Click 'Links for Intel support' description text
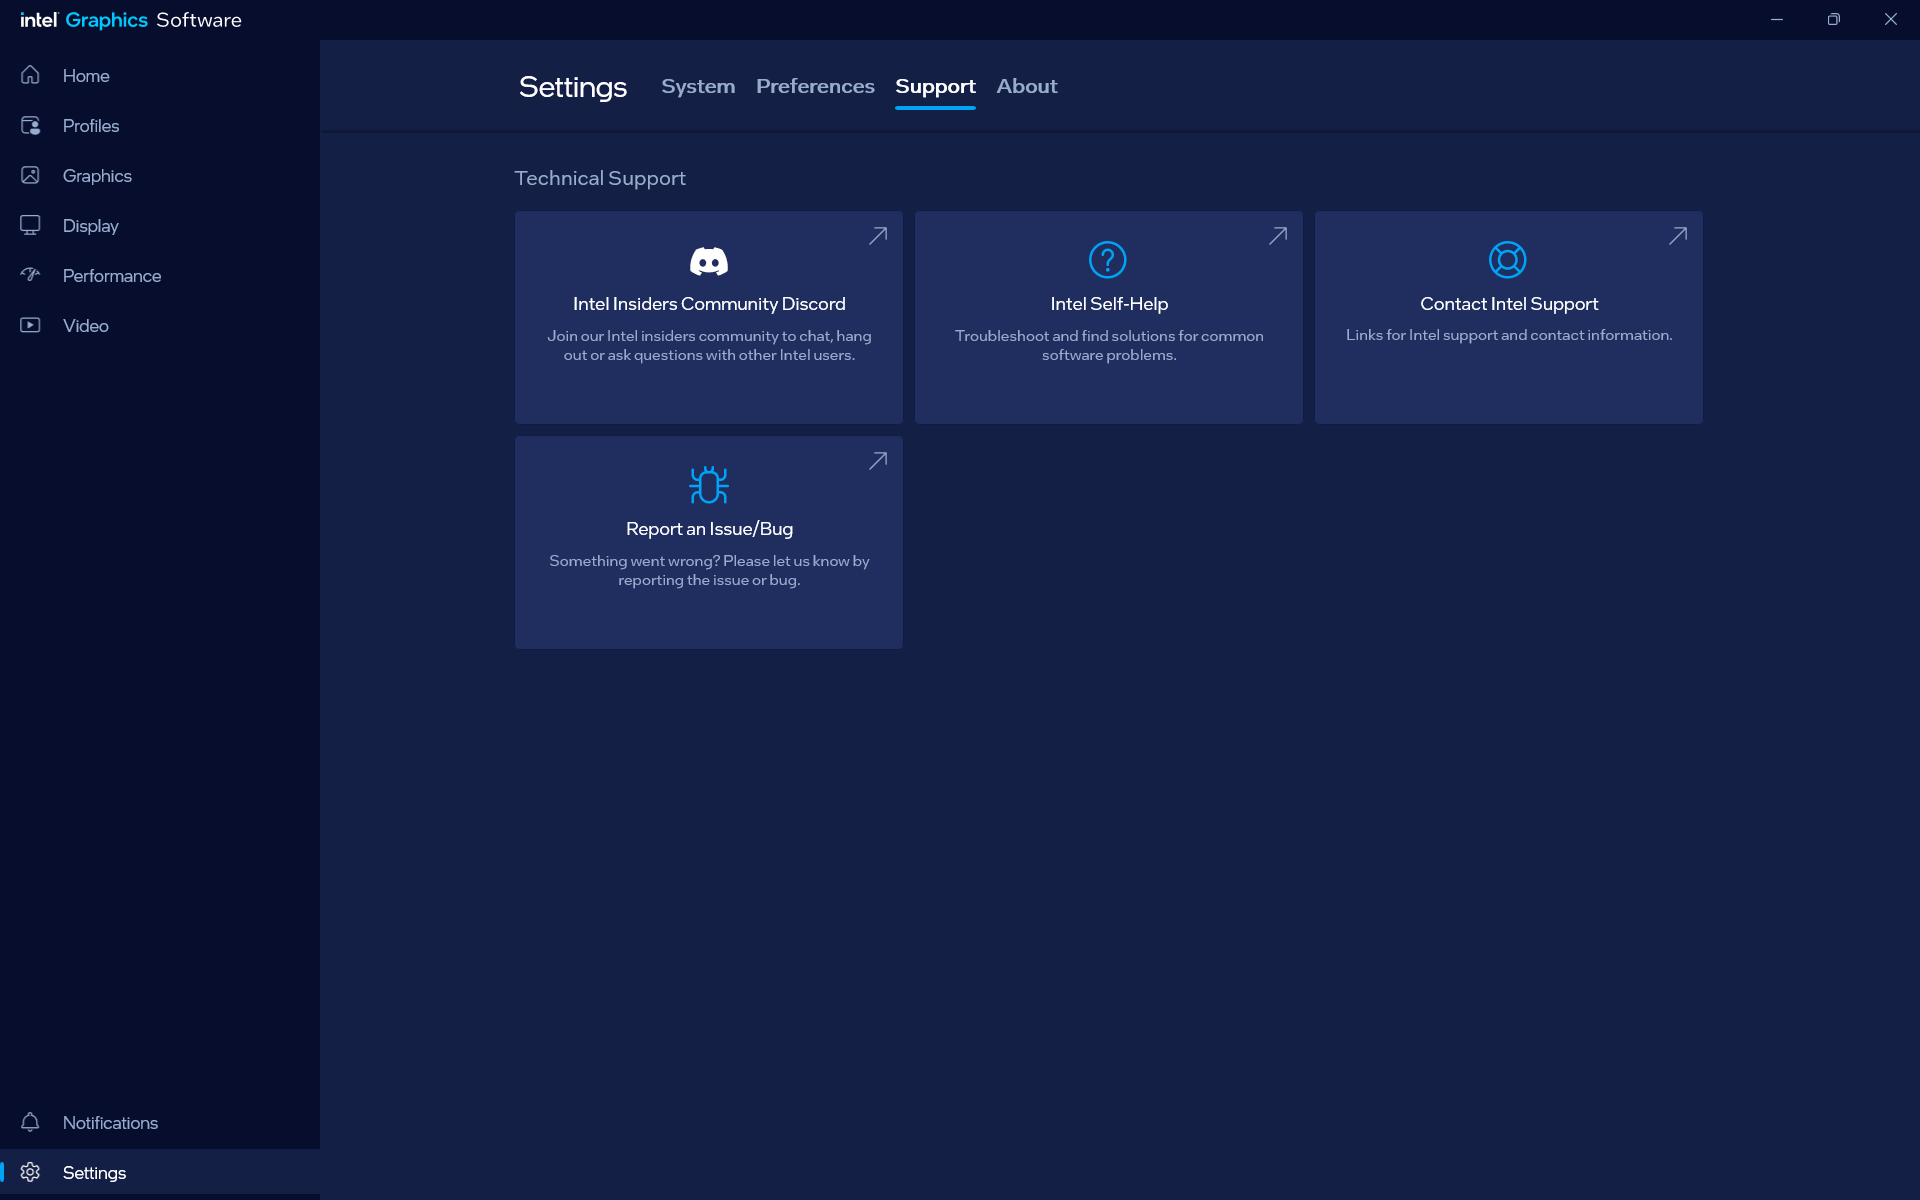The height and width of the screenshot is (1200, 1920). tap(1509, 335)
